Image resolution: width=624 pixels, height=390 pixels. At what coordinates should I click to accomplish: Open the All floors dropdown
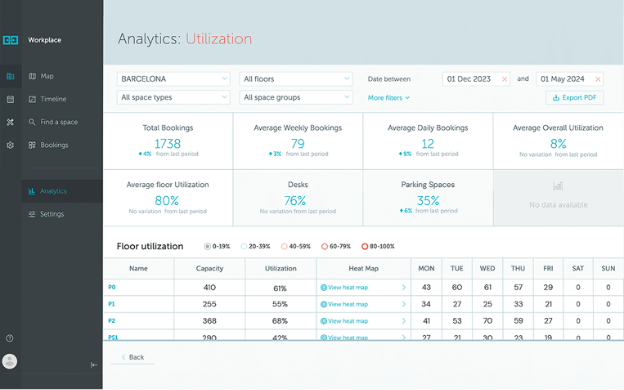[x=296, y=79]
